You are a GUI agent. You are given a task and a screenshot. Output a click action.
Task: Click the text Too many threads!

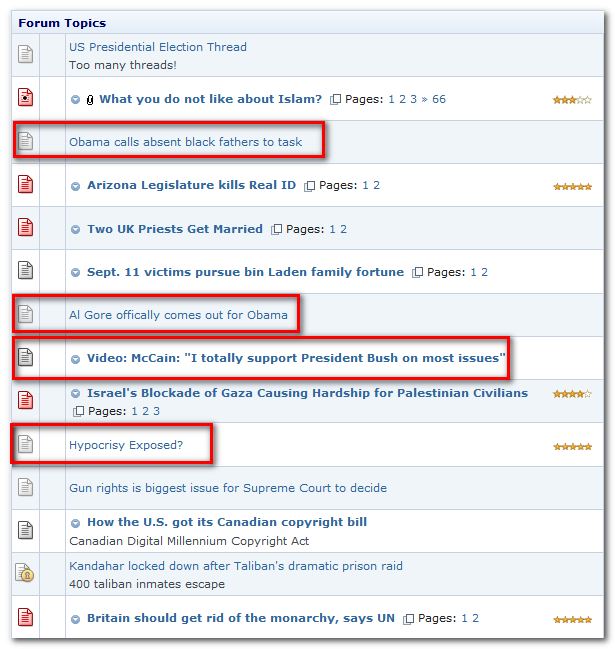click(x=123, y=65)
